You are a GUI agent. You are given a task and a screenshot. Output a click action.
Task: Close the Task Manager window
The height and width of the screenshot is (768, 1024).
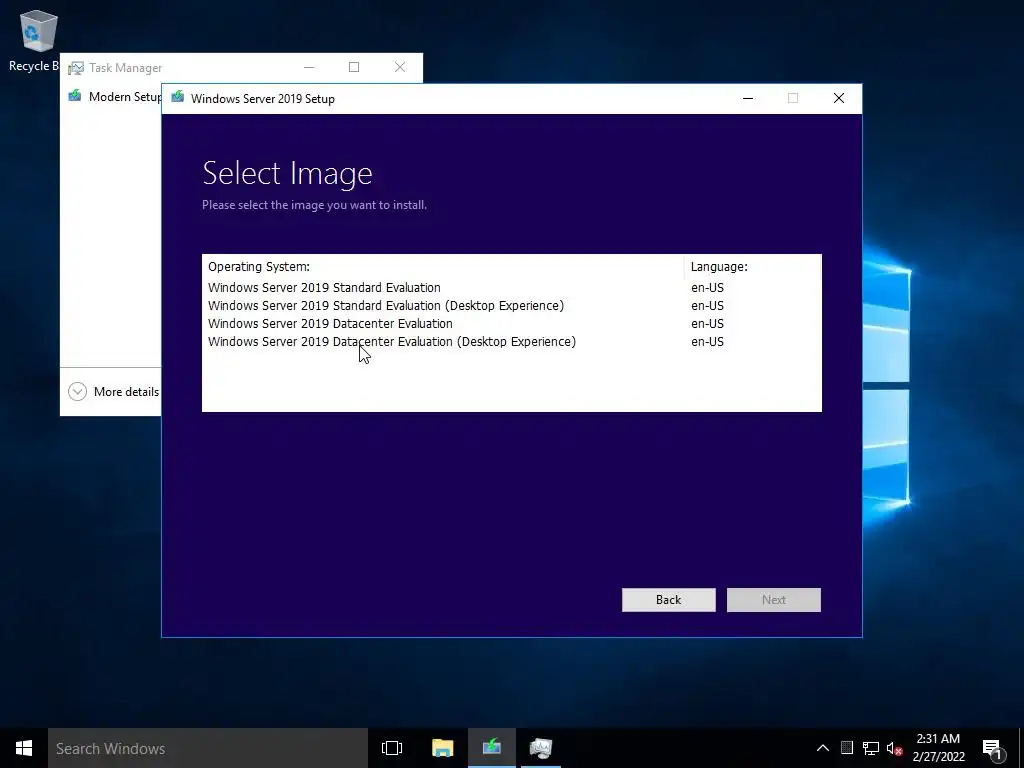click(x=400, y=67)
